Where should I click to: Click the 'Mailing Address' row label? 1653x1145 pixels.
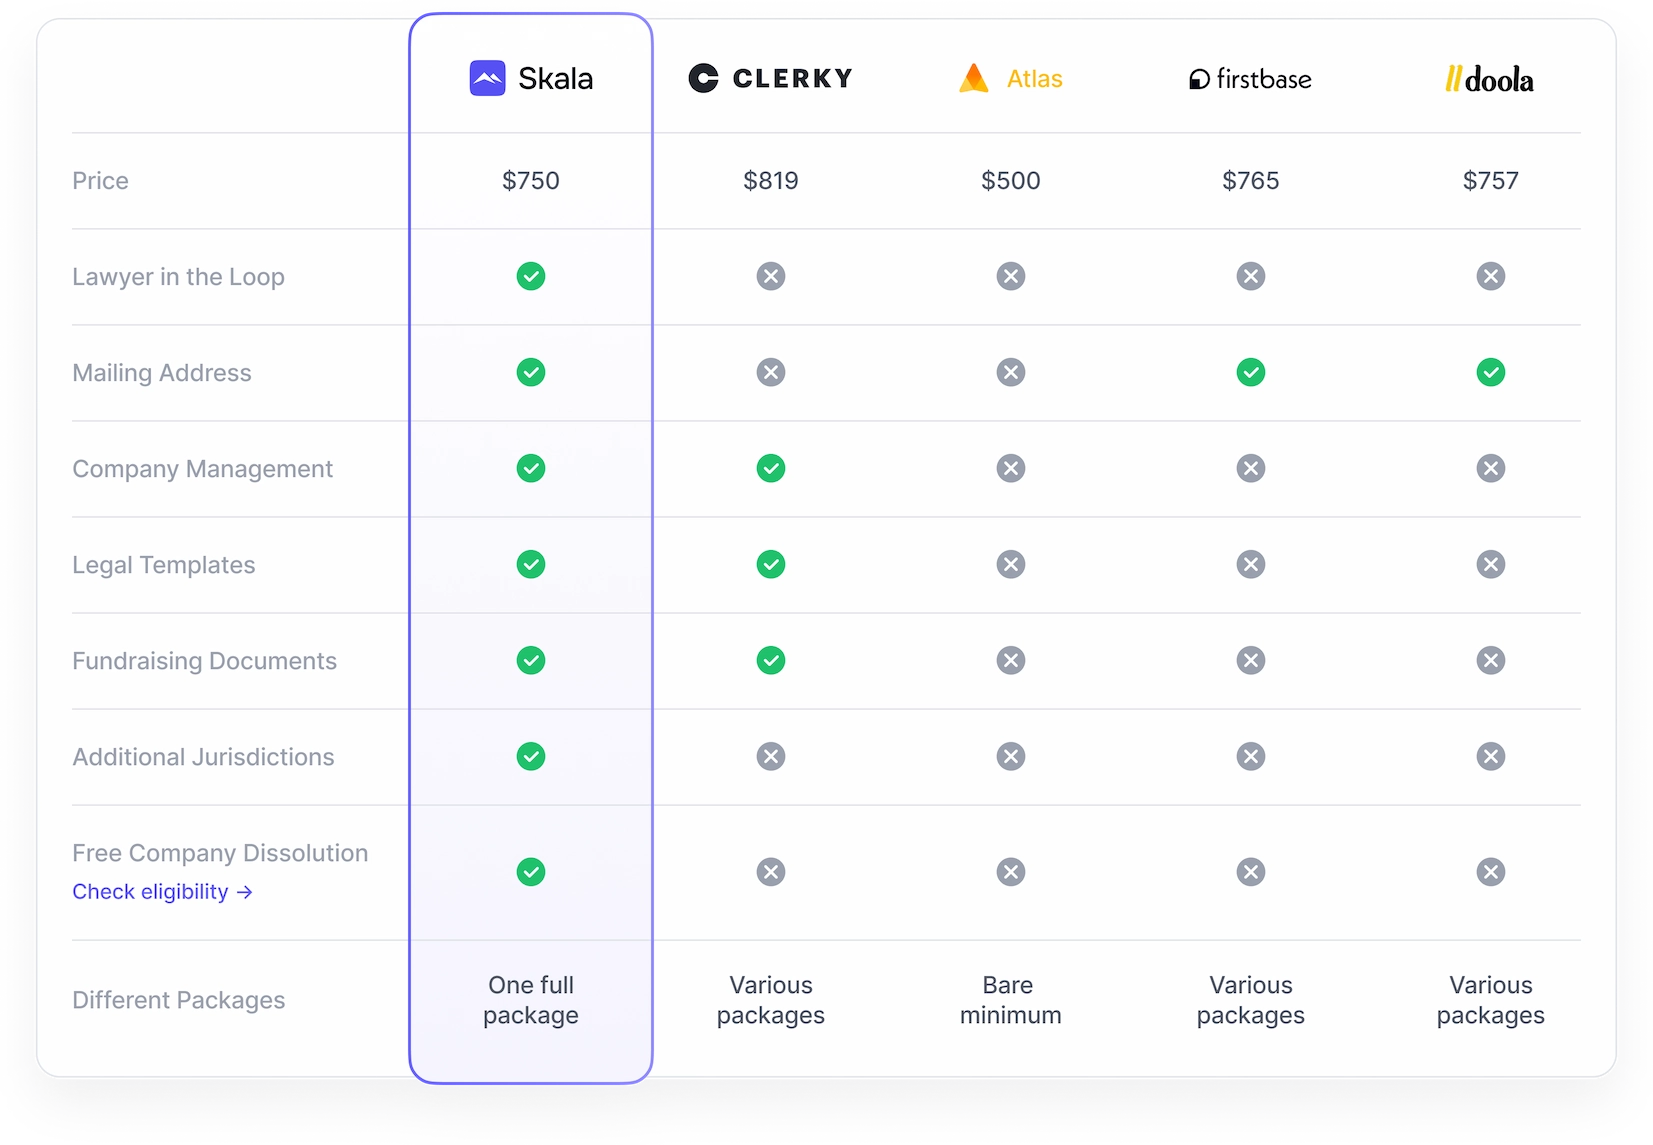(162, 373)
